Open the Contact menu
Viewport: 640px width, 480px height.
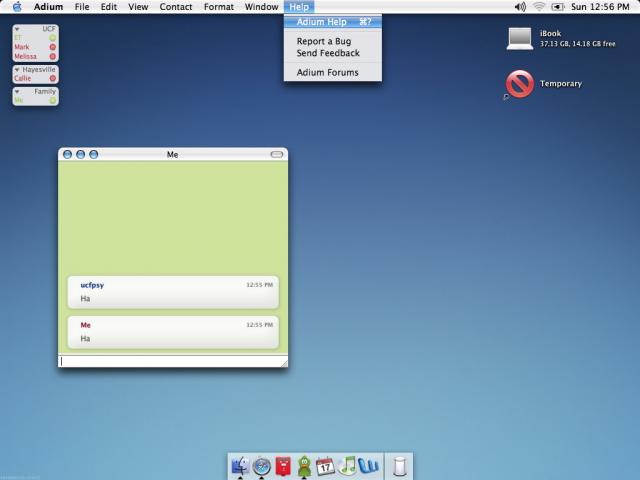(176, 7)
